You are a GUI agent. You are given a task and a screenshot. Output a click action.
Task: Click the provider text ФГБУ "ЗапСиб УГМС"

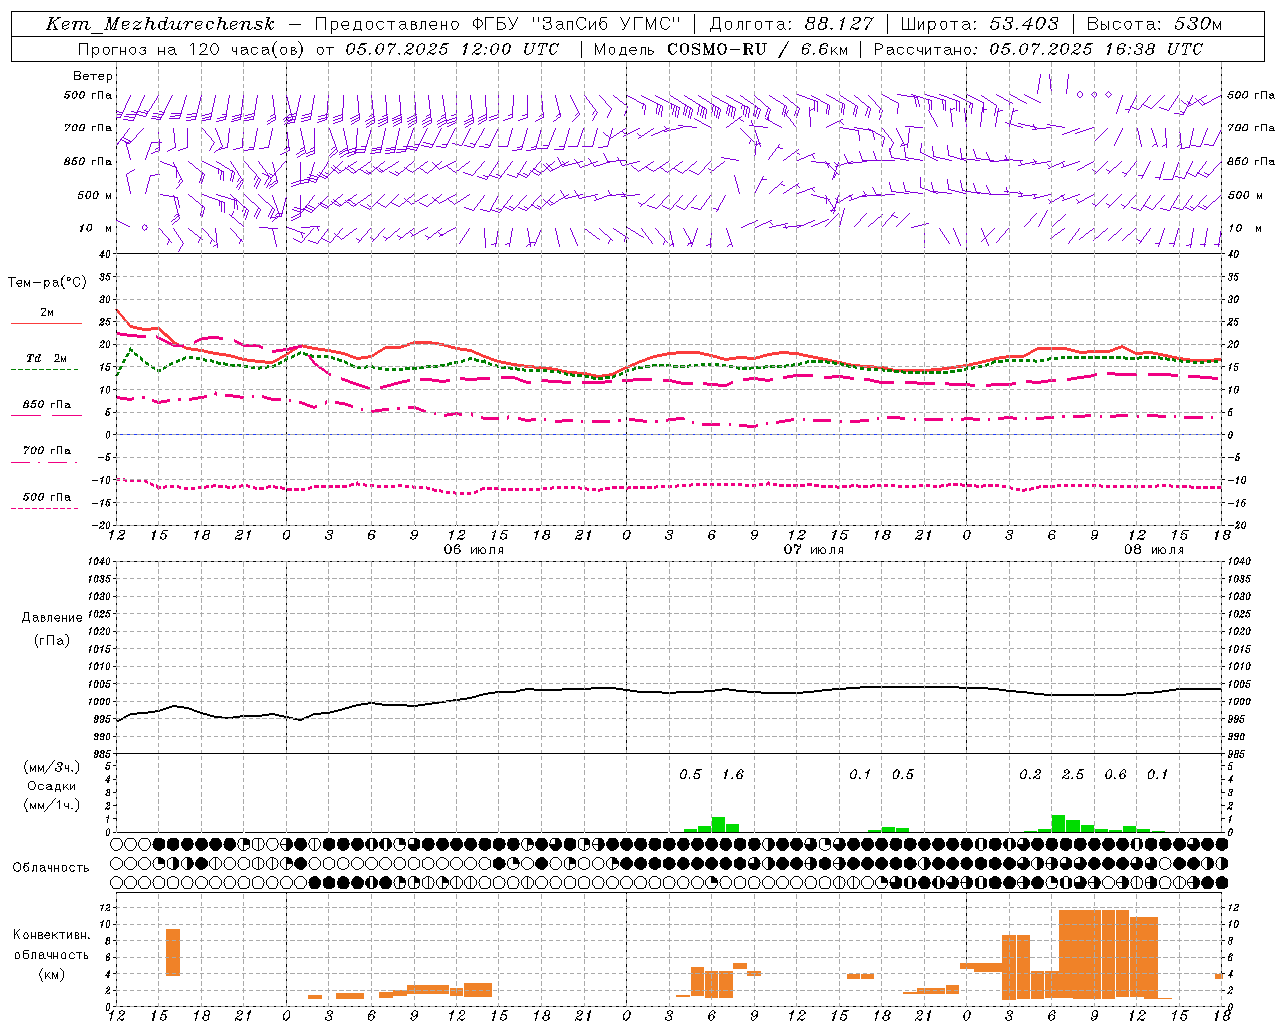[x=575, y=24]
